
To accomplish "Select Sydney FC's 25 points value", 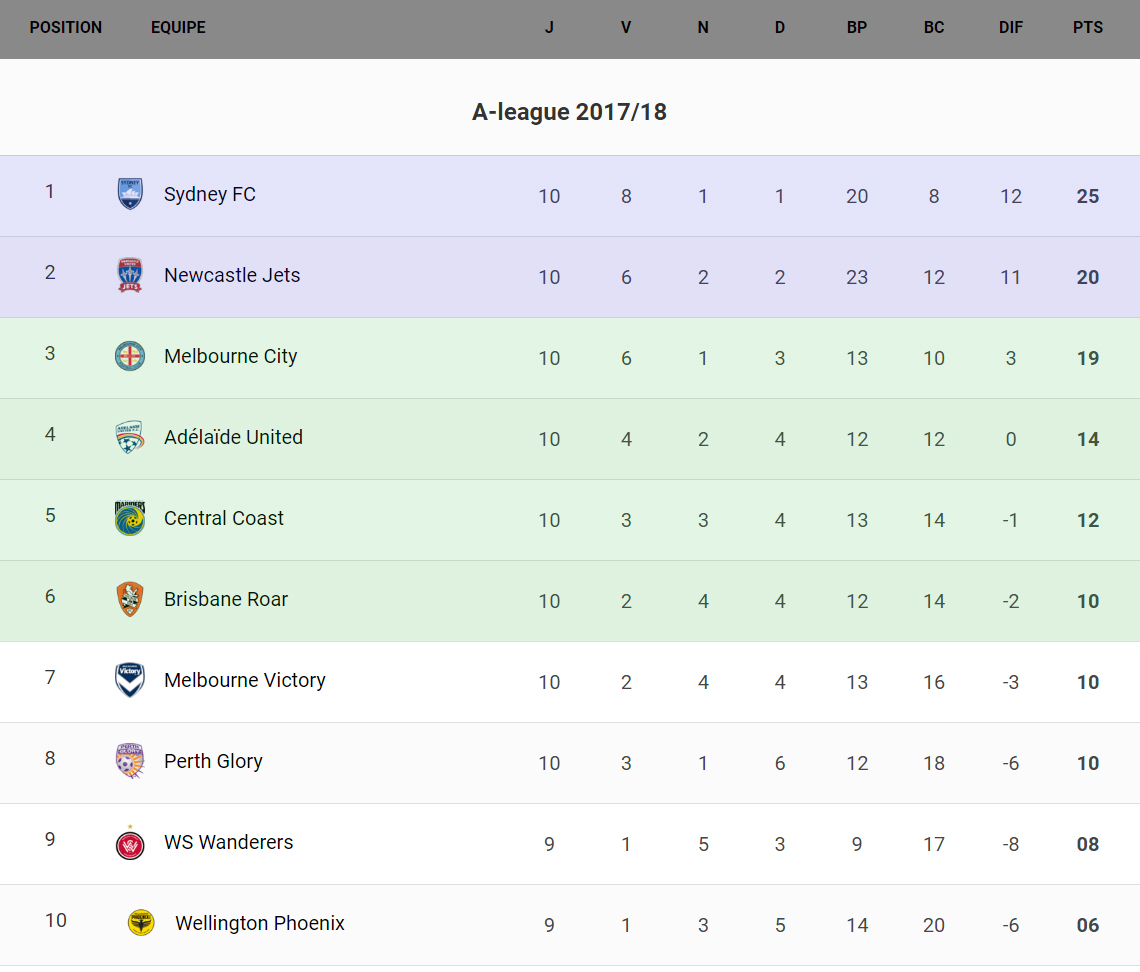I will coord(1088,196).
